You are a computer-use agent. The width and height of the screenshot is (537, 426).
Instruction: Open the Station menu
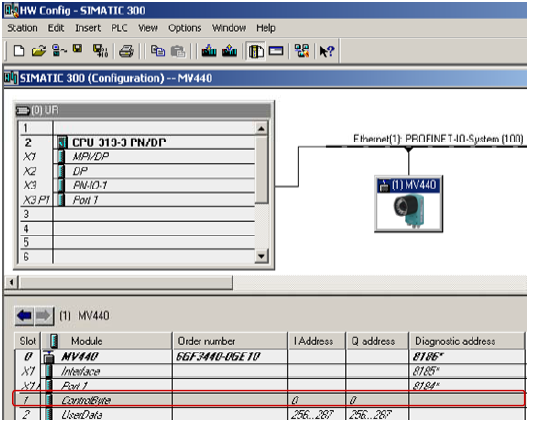pyautogui.click(x=22, y=28)
